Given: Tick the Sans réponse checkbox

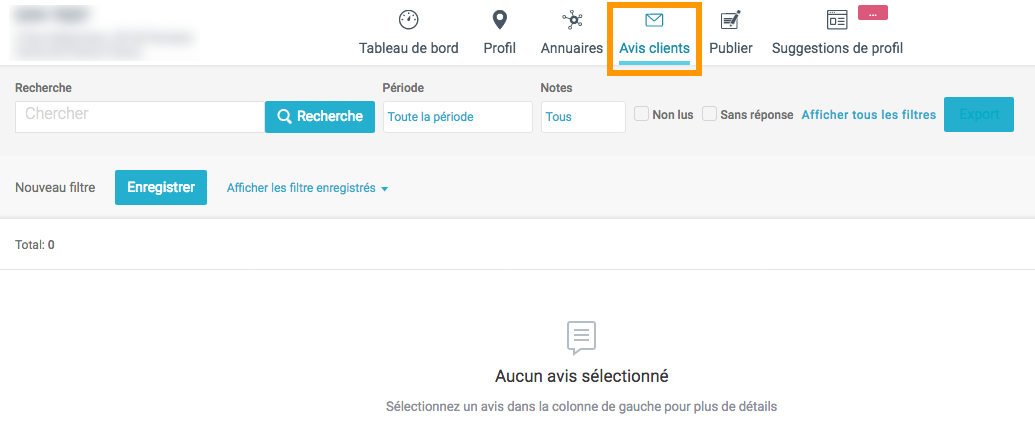Looking at the screenshot, I should coord(710,114).
